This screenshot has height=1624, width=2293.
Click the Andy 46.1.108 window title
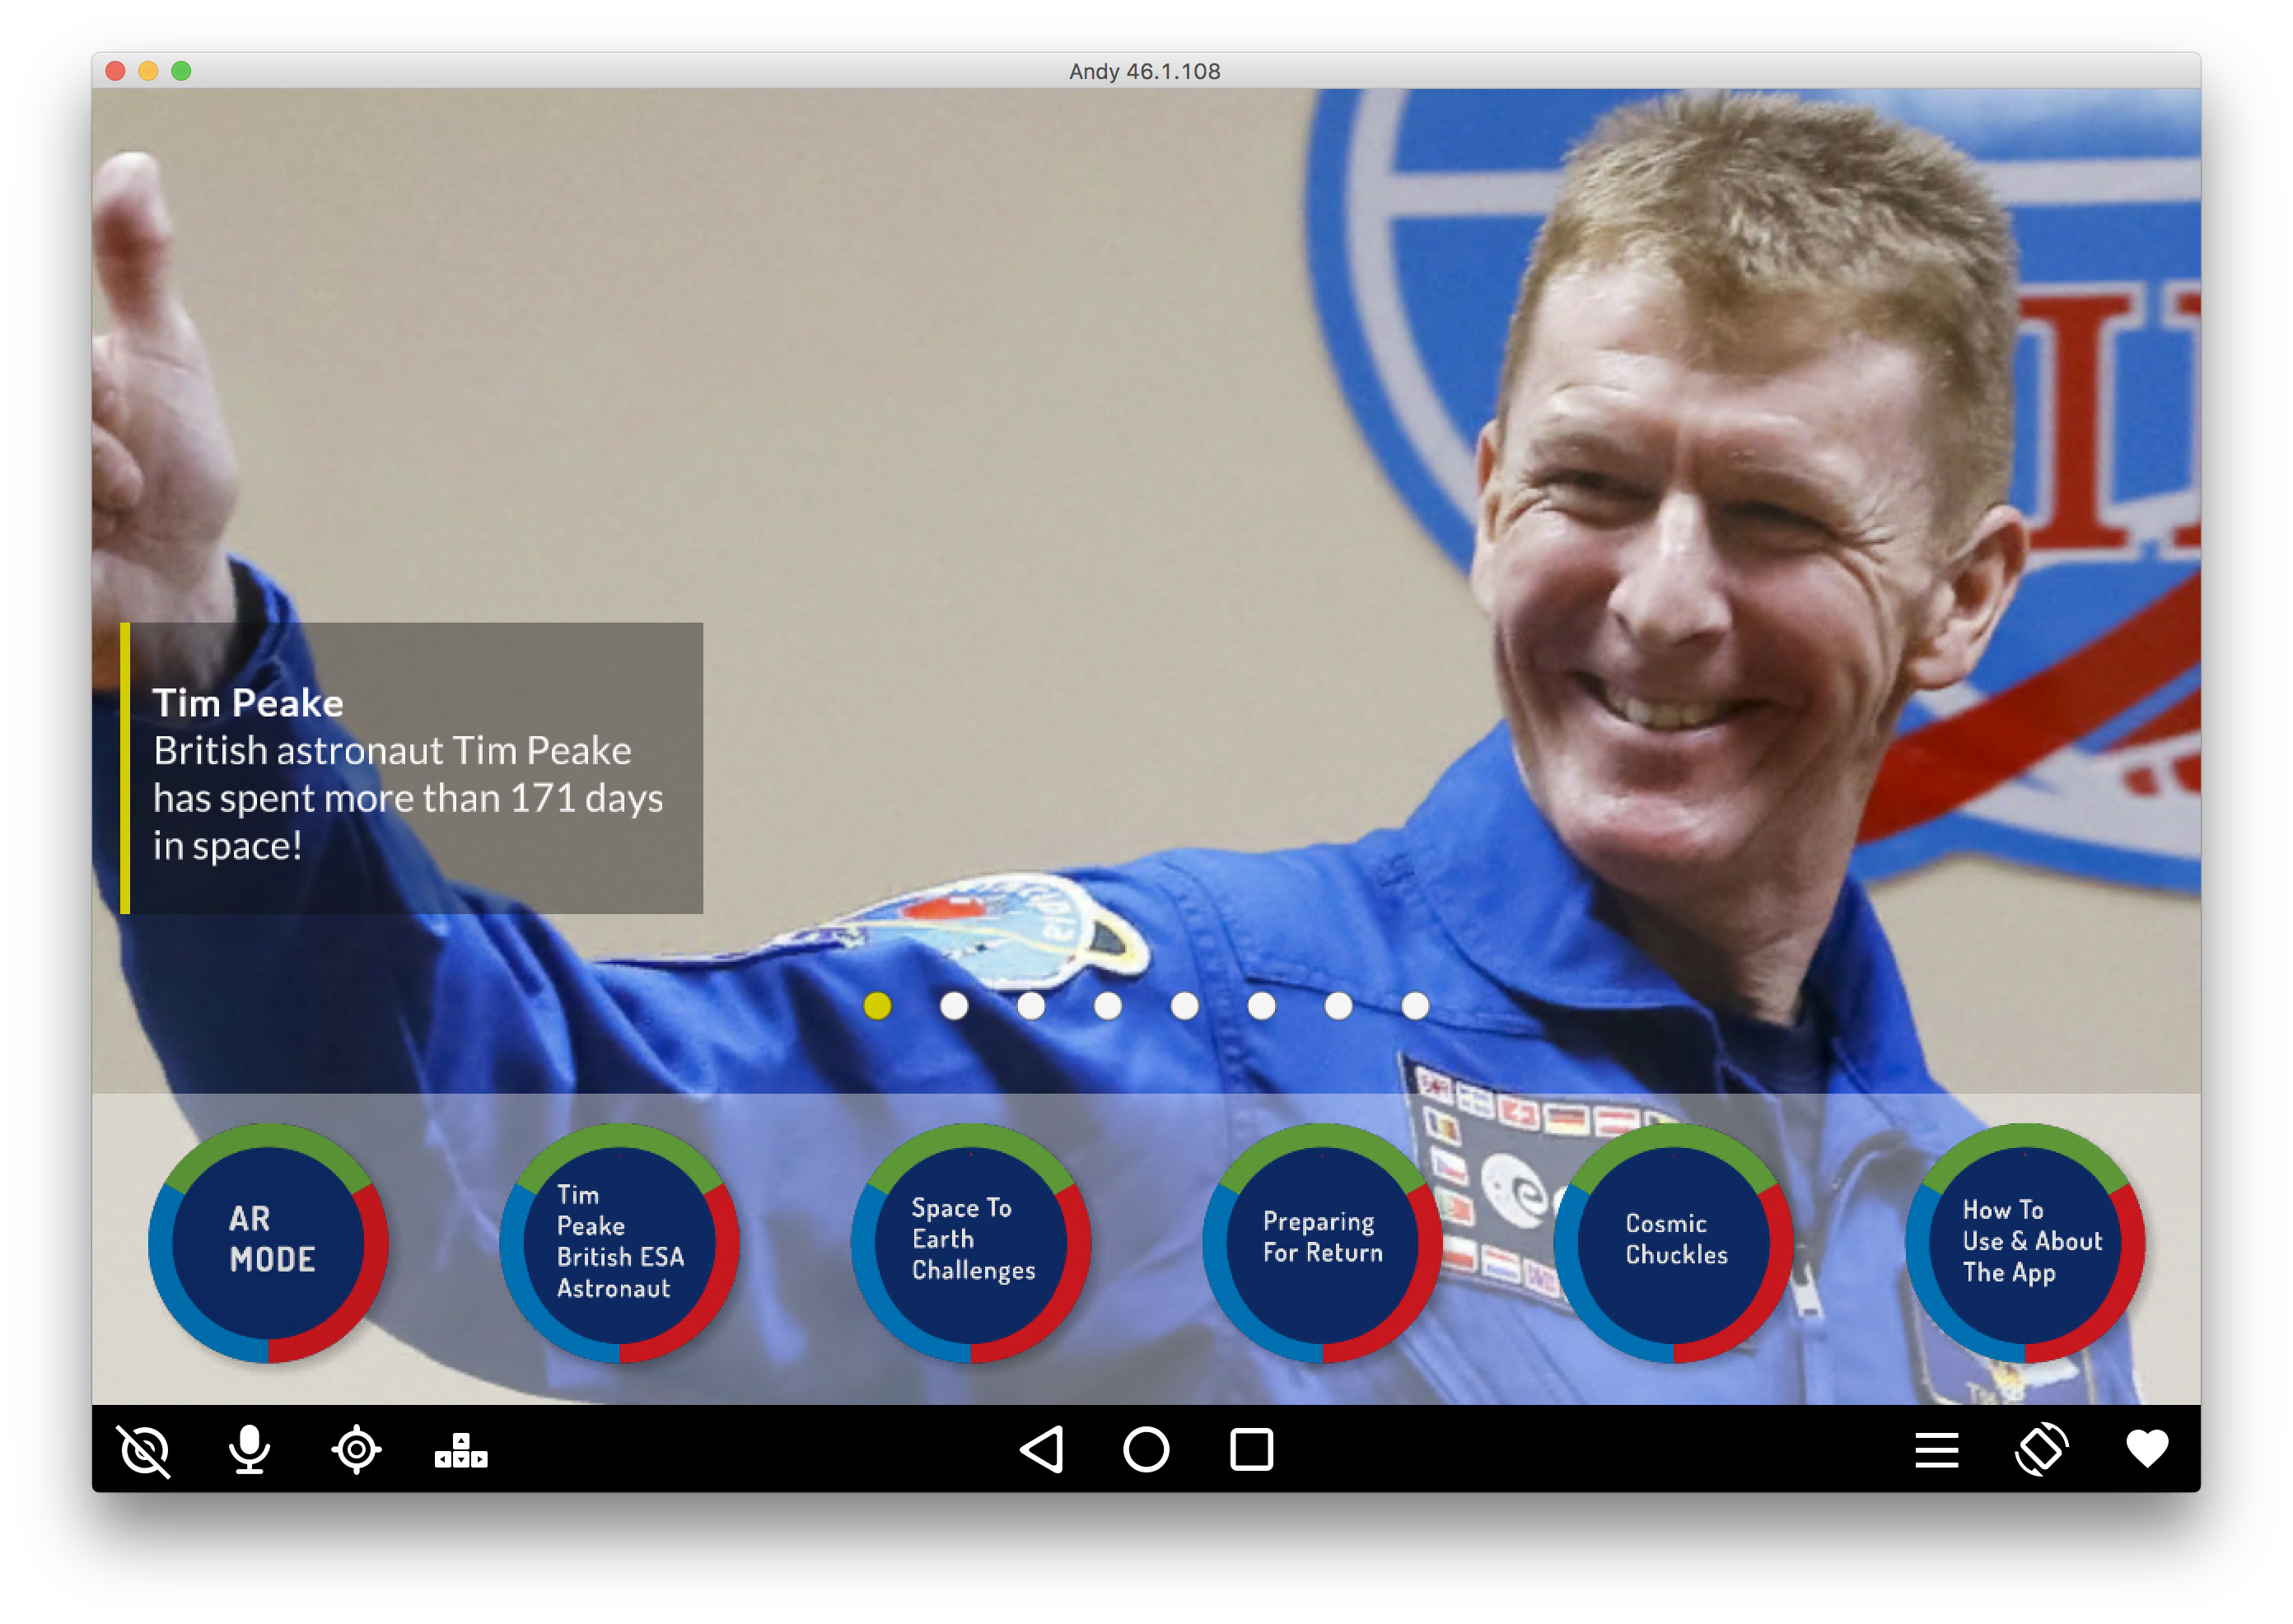[1145, 71]
